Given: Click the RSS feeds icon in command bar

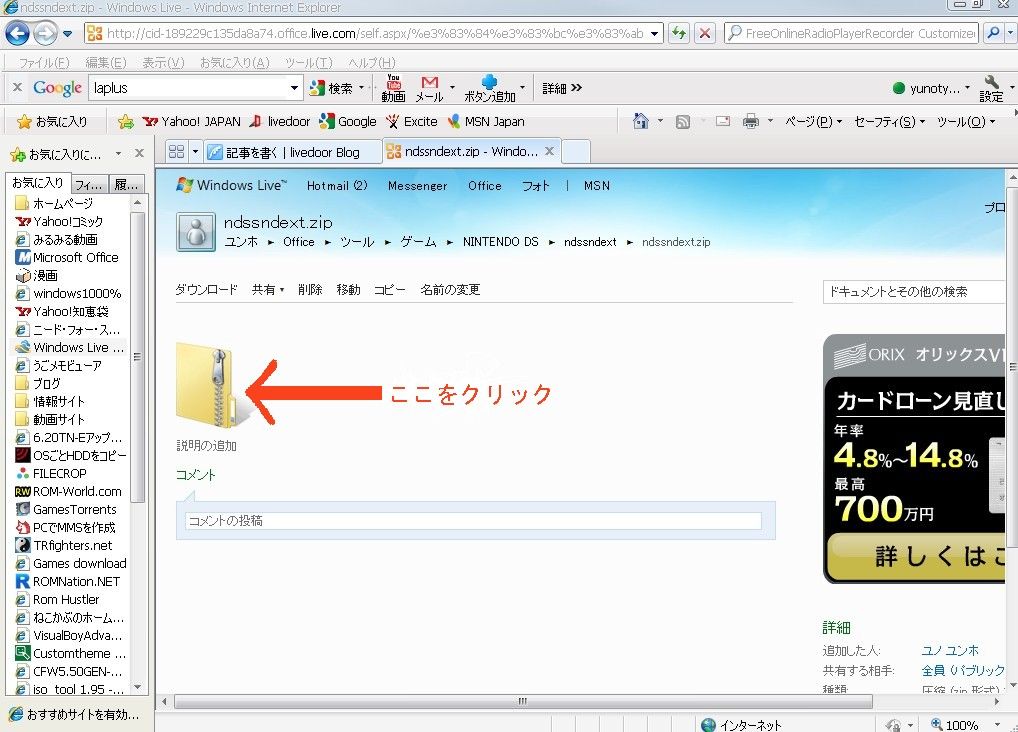Looking at the screenshot, I should click(x=683, y=121).
